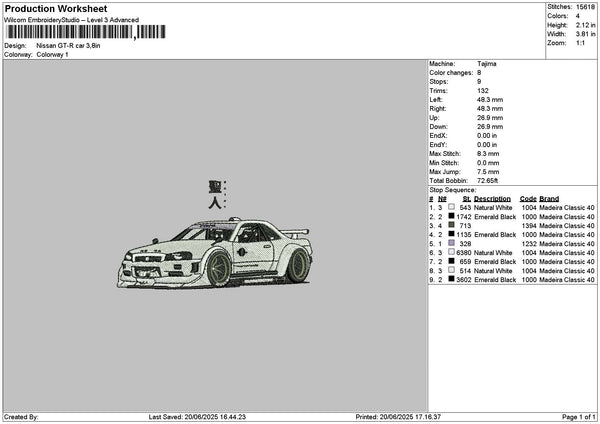The image size is (600, 424).
Task: Click the Description column header
Action: coord(492,199)
